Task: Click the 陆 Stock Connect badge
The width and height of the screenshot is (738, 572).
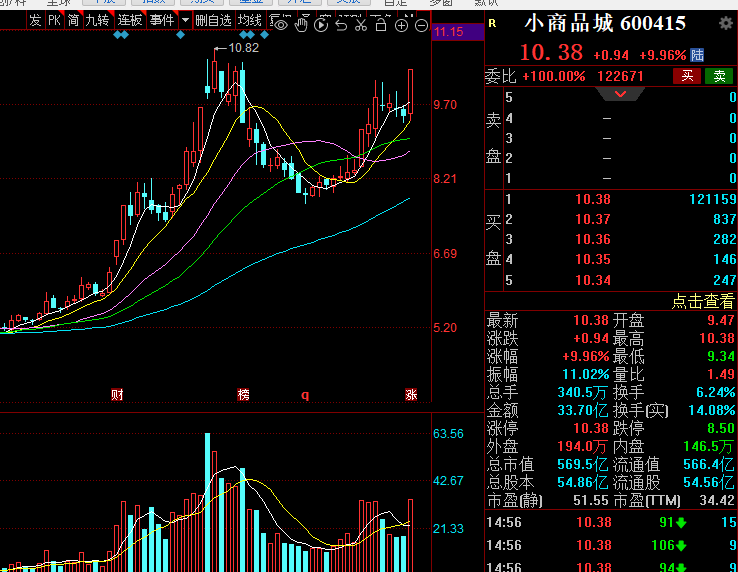Action: pyautogui.click(x=697, y=55)
